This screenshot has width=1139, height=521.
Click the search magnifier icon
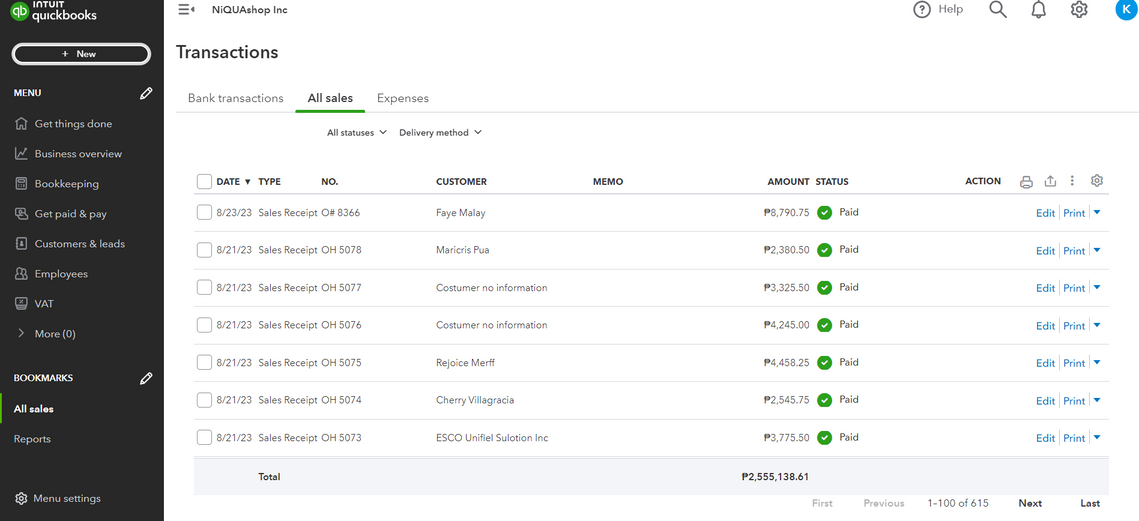997,10
